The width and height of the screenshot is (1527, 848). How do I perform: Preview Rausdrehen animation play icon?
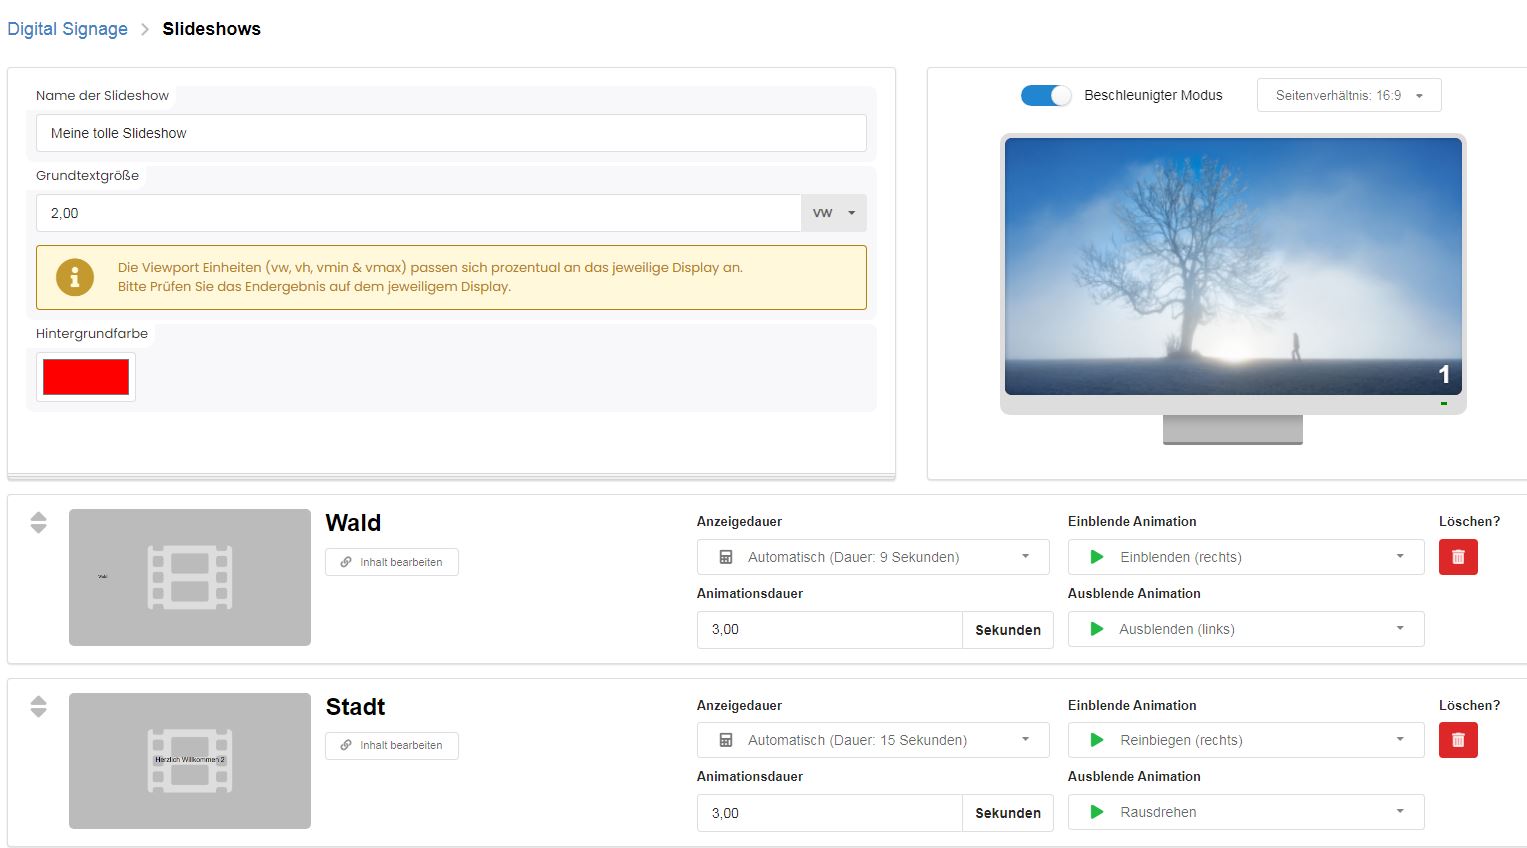(x=1097, y=812)
